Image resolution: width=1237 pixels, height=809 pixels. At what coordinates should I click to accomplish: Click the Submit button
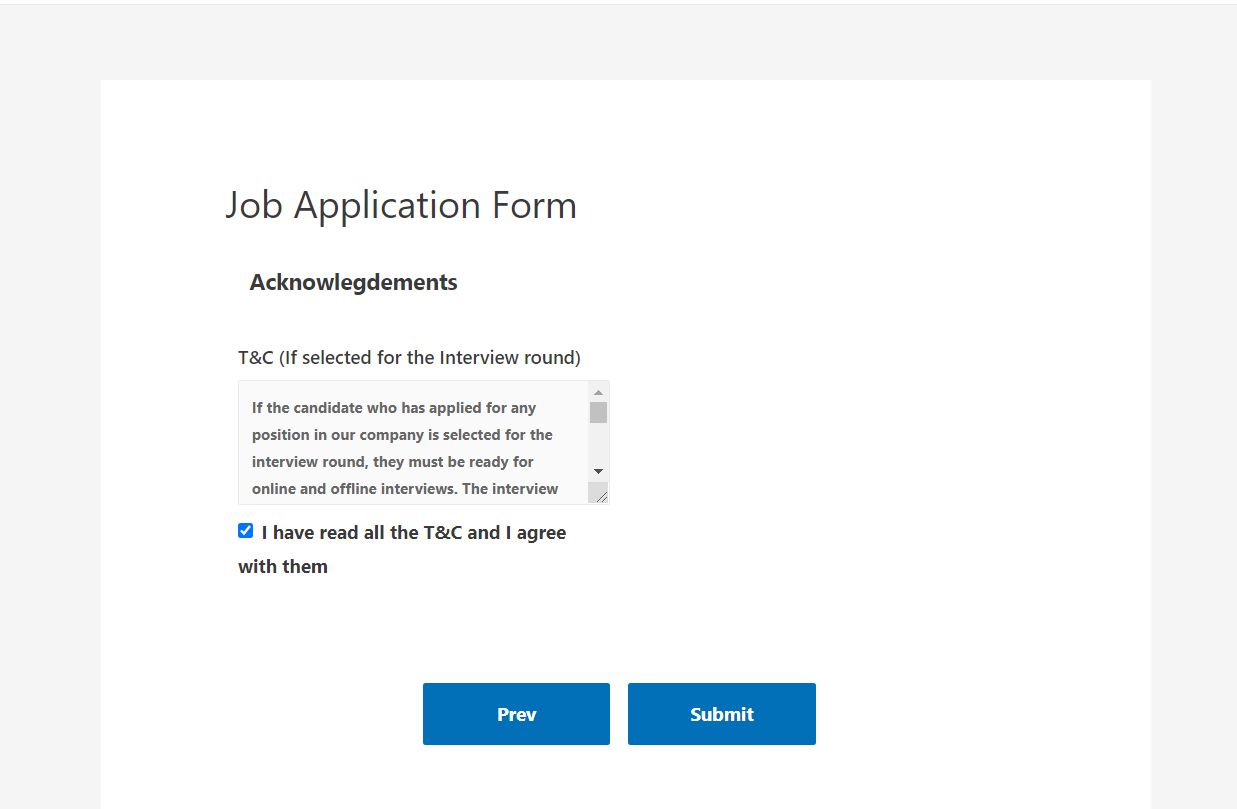721,714
